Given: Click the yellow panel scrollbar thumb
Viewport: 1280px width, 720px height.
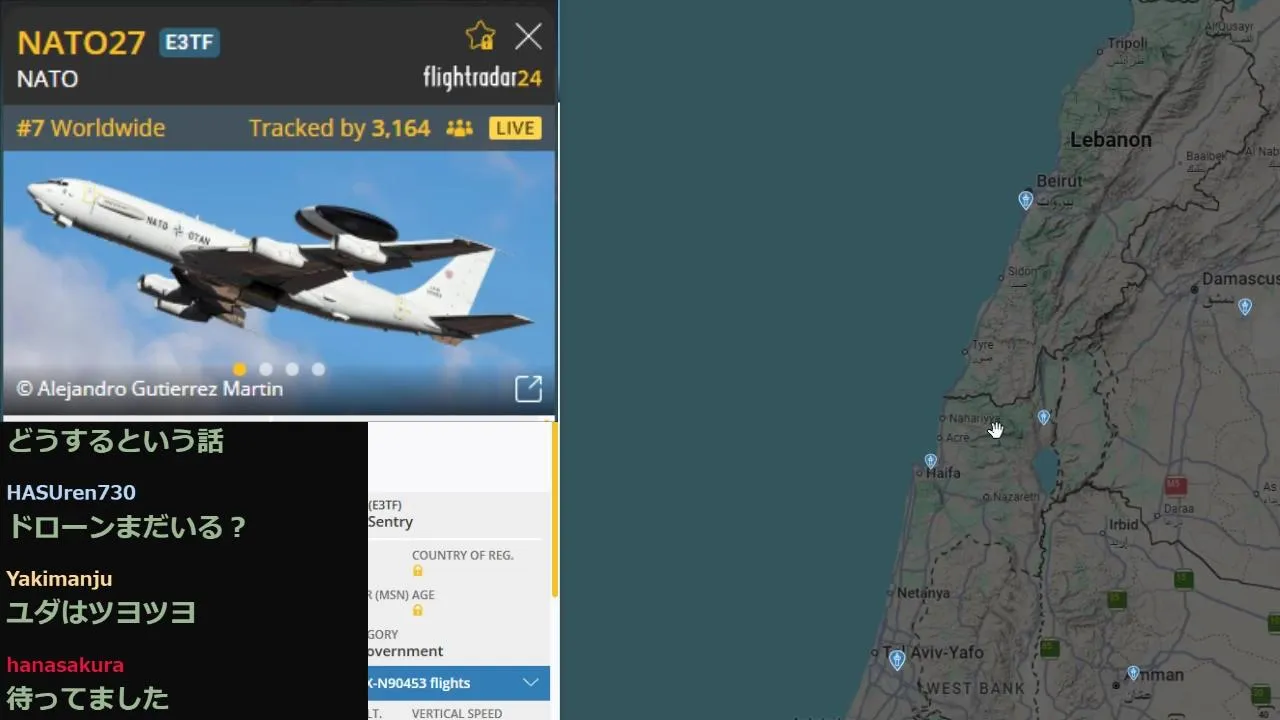Looking at the screenshot, I should [555, 510].
